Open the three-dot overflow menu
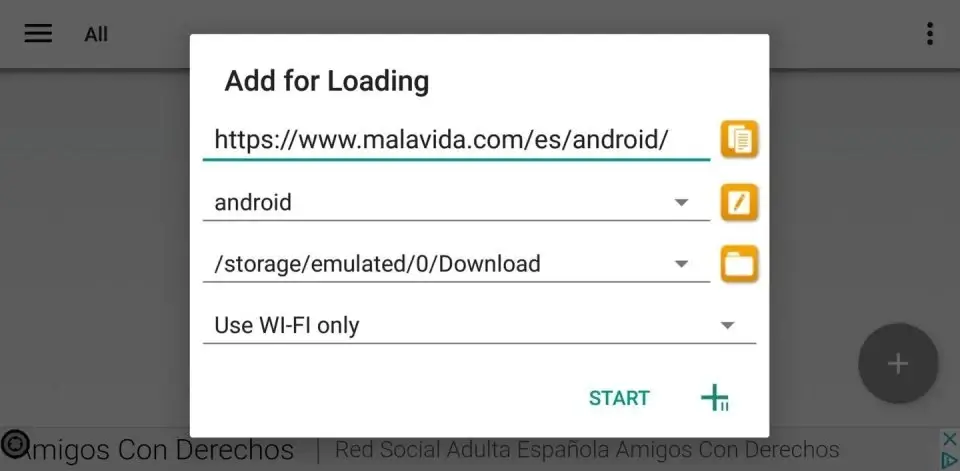The width and height of the screenshot is (960, 471). 929,34
